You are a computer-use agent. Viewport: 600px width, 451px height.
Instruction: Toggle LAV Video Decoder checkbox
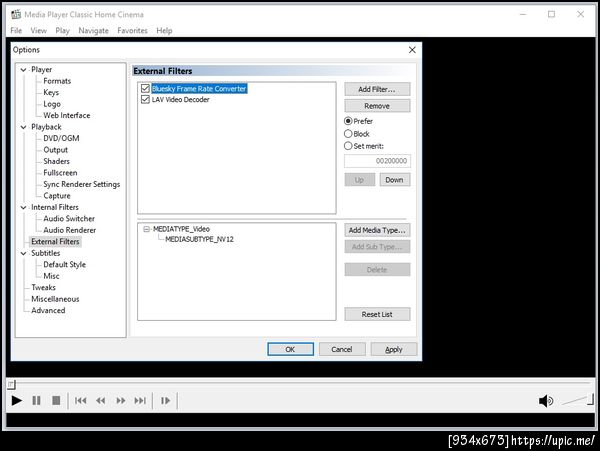click(x=145, y=99)
